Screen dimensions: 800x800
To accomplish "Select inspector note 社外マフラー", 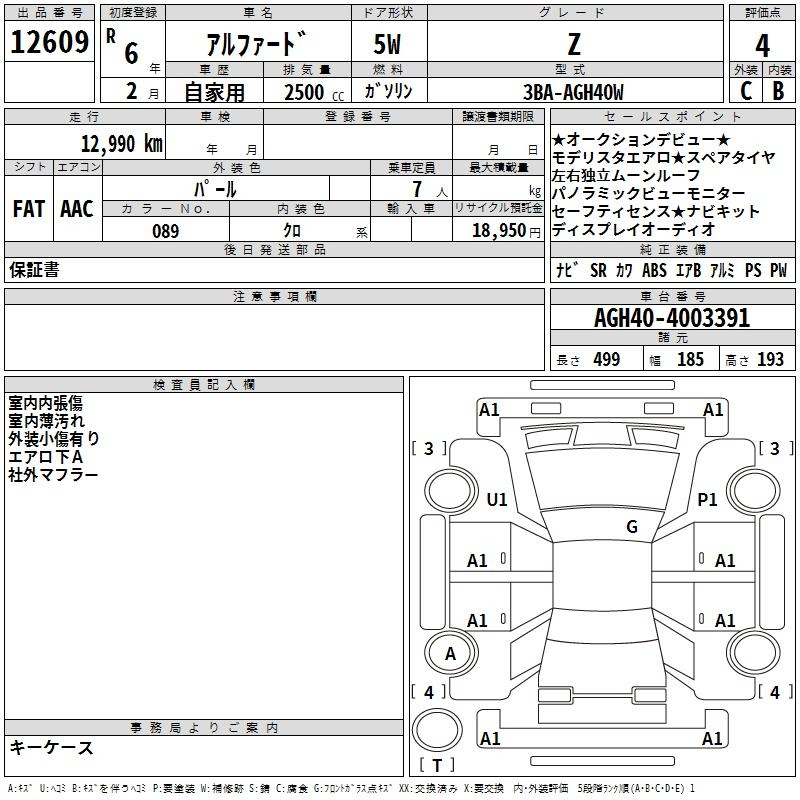I will (x=53, y=474).
